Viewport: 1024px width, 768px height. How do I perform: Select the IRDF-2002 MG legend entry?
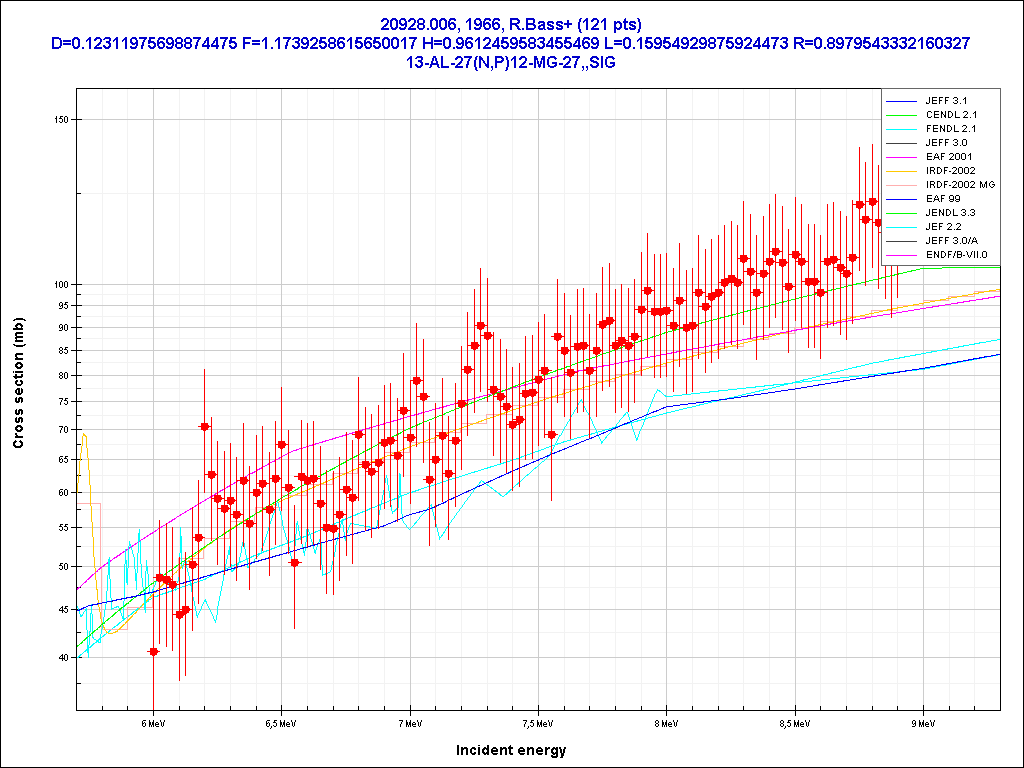coord(960,185)
